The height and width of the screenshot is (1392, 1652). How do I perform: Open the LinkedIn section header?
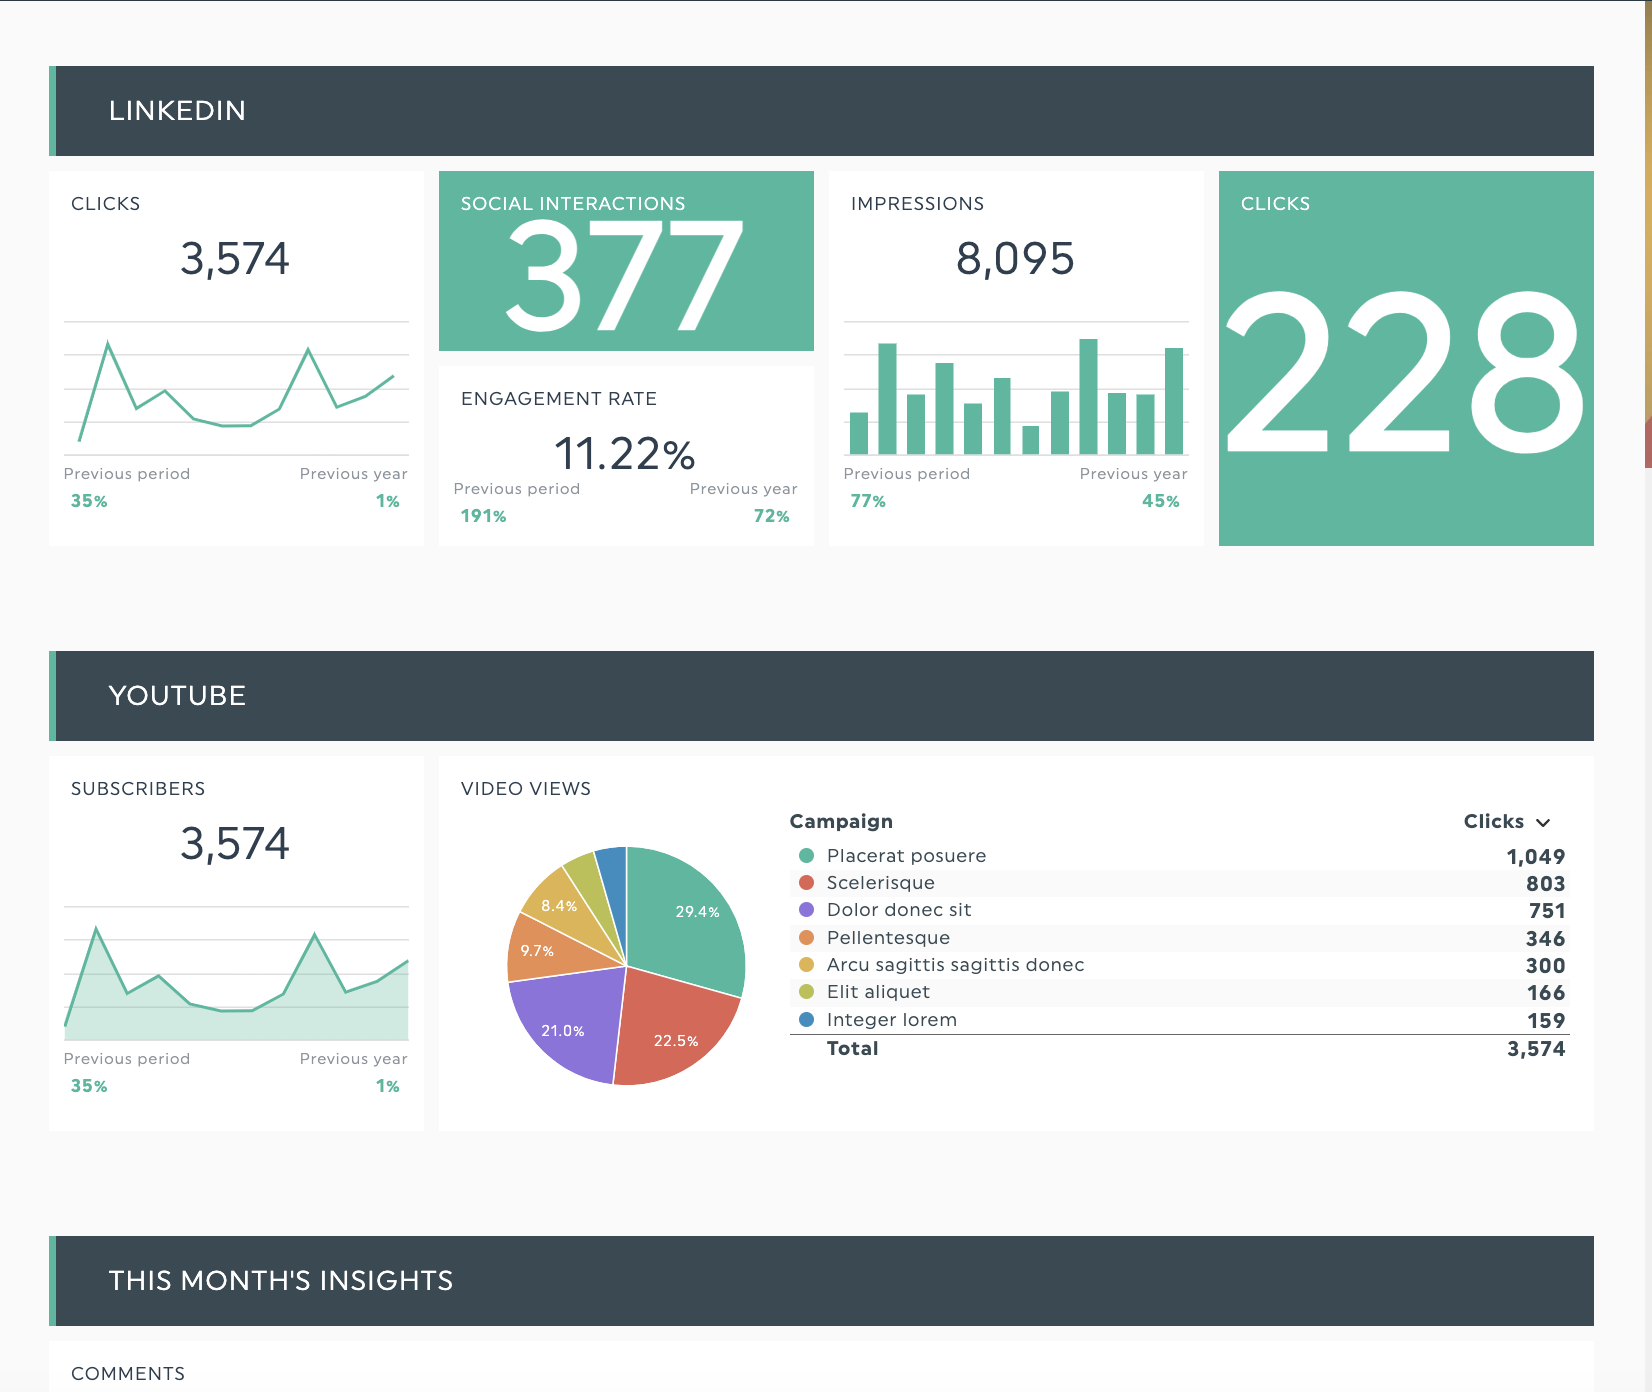(x=821, y=111)
